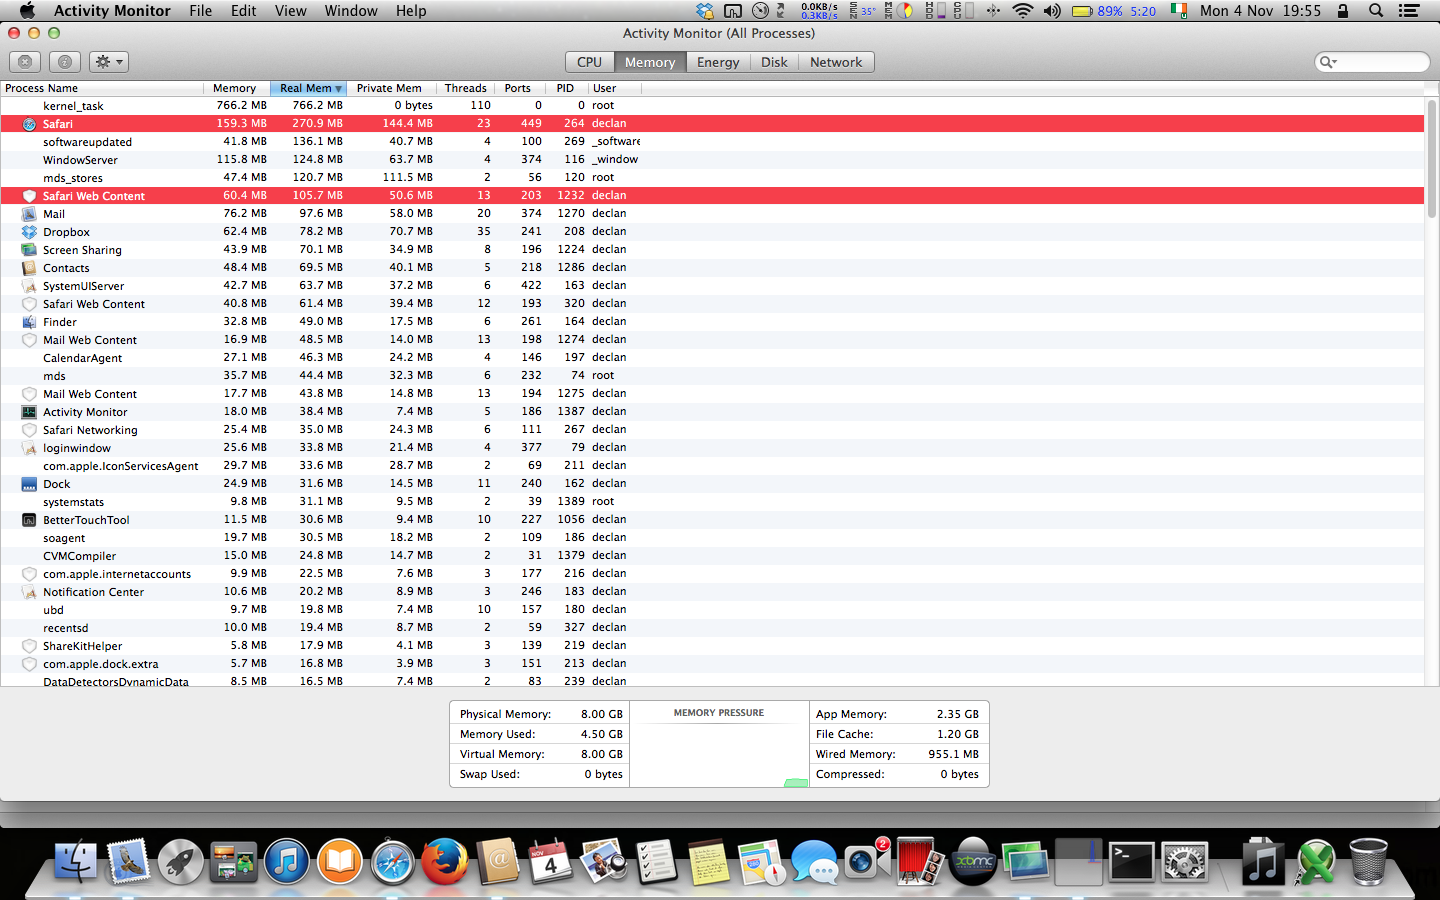Open the gear action dropdown
The height and width of the screenshot is (900, 1440).
109,62
